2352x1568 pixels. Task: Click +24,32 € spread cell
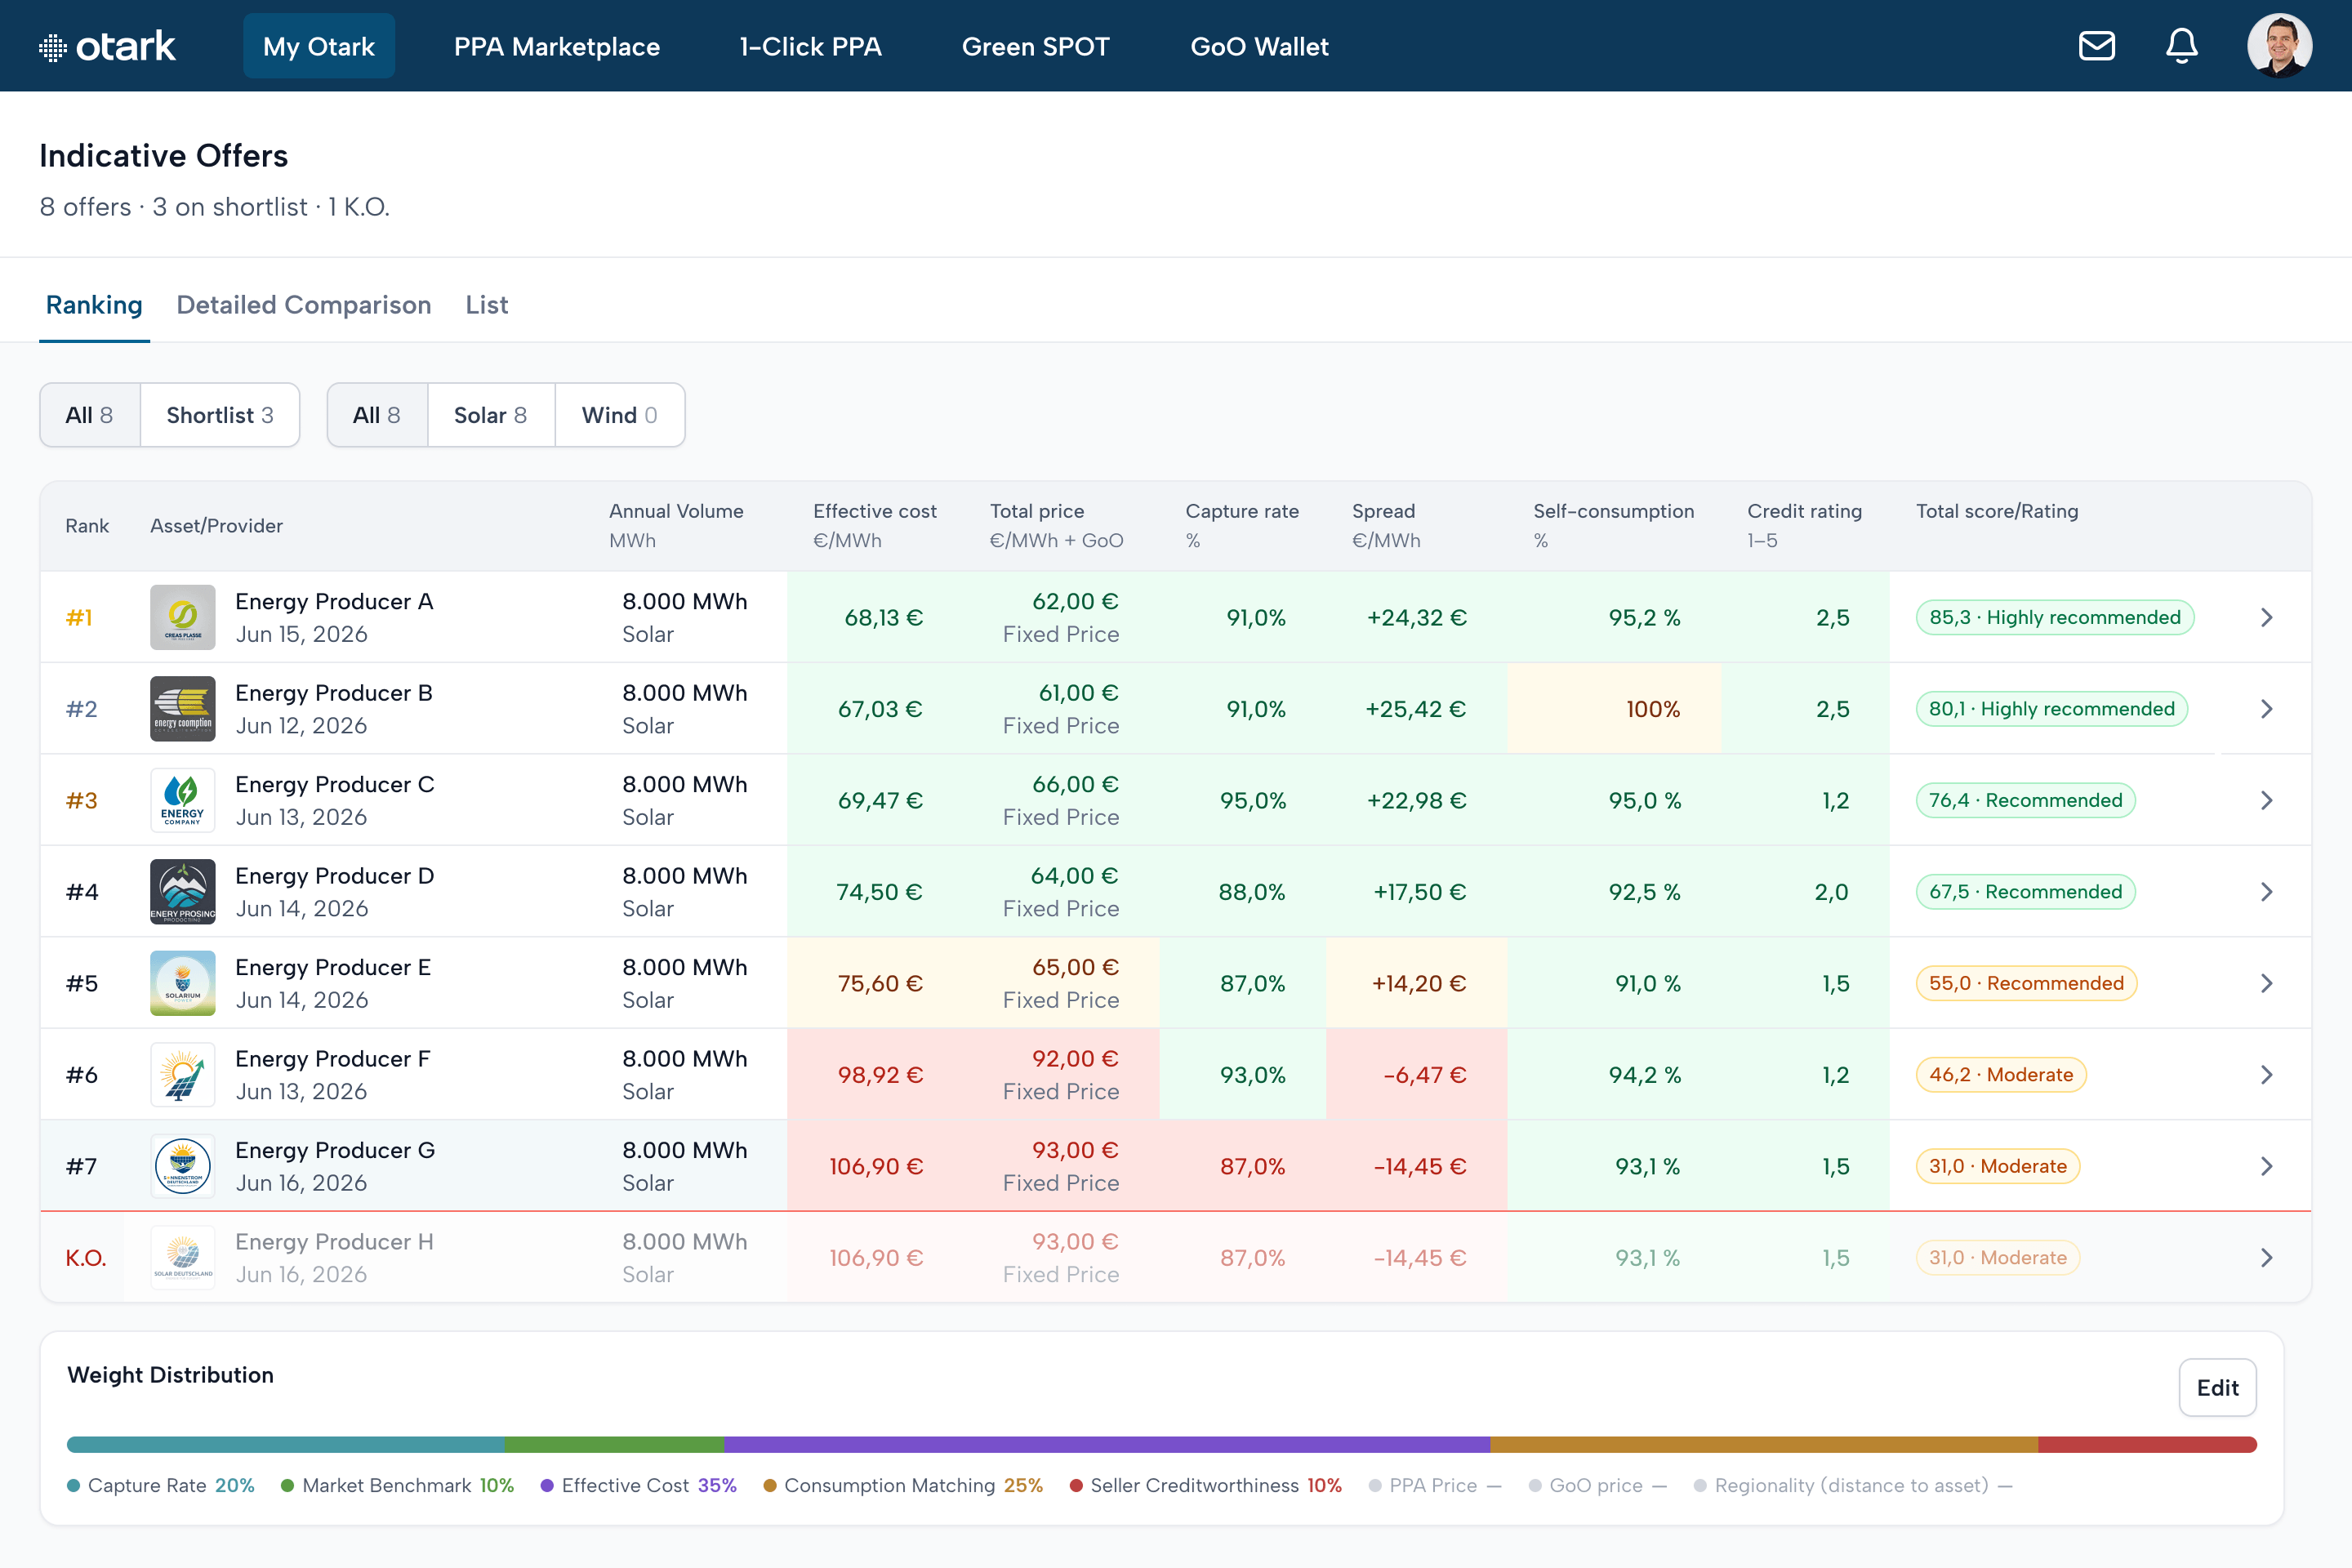pos(1417,617)
